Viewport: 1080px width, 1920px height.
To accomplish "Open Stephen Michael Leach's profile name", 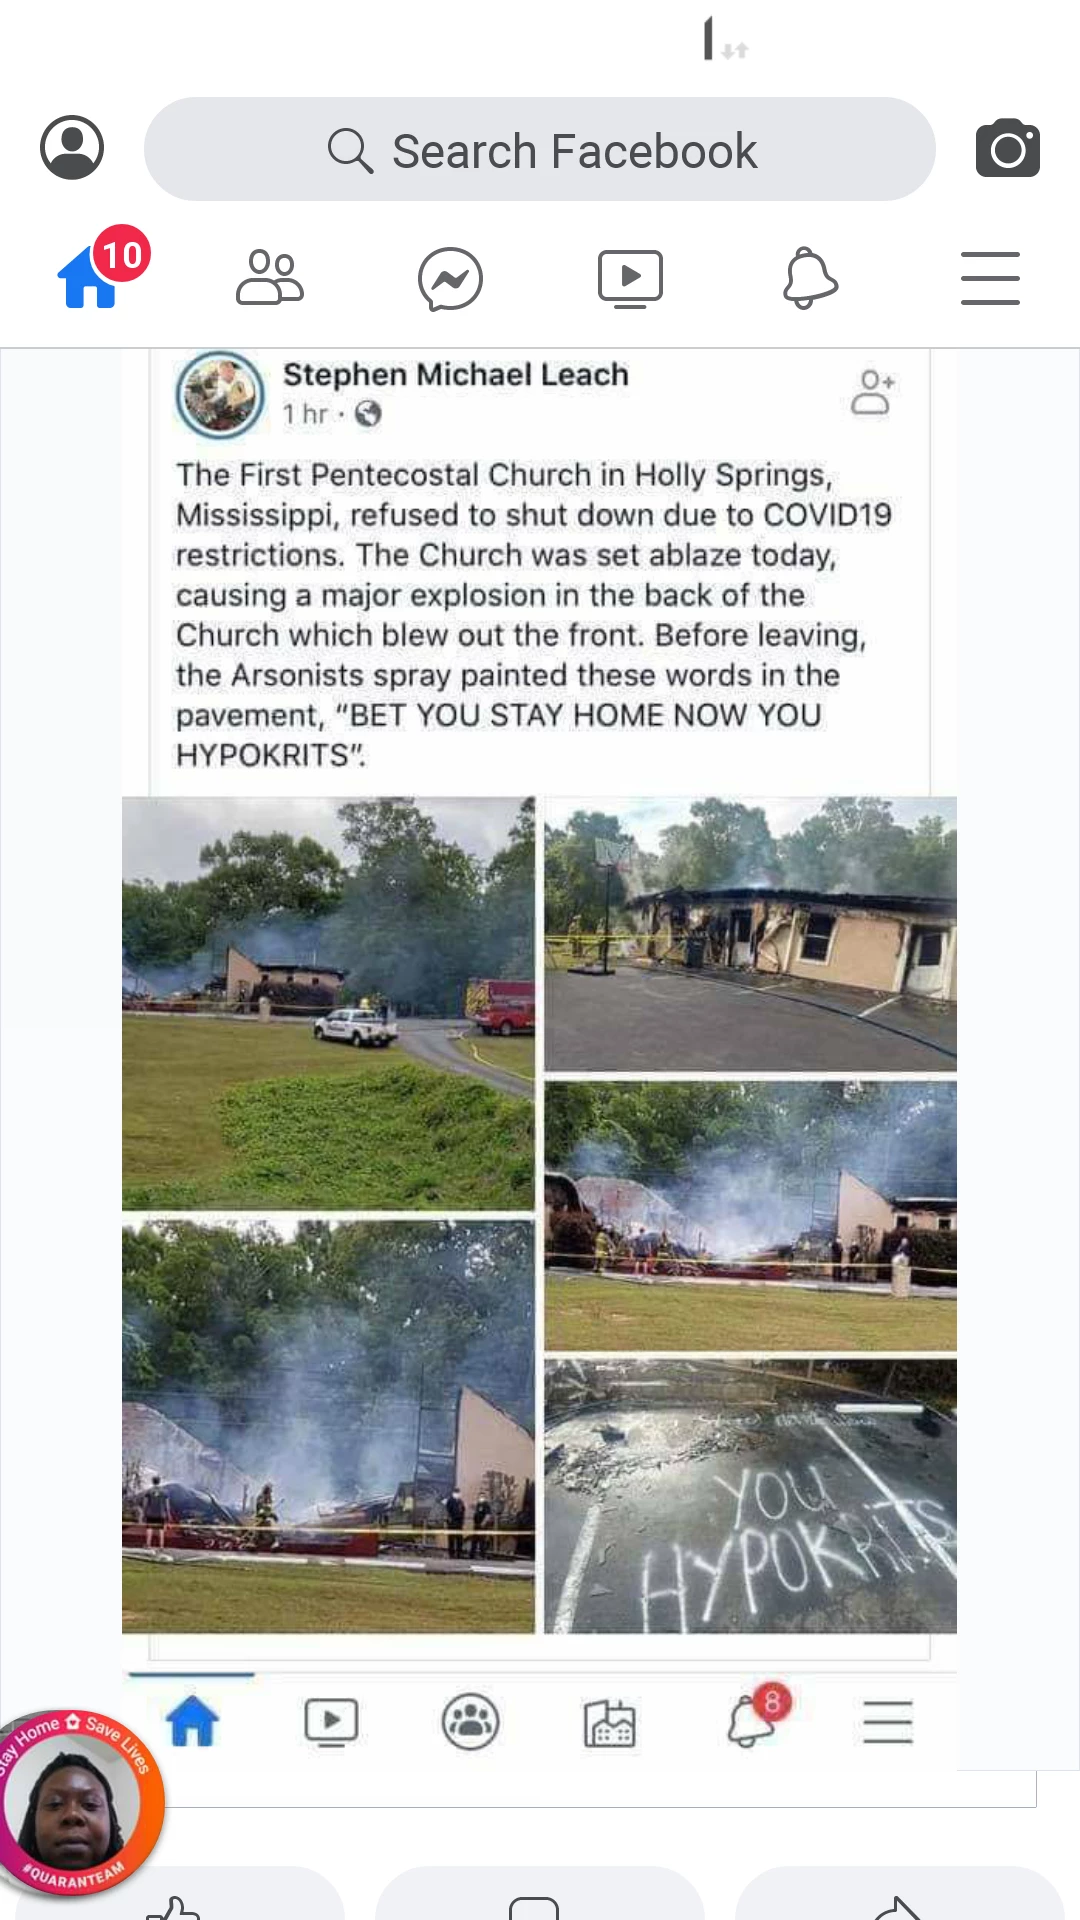I will [456, 375].
